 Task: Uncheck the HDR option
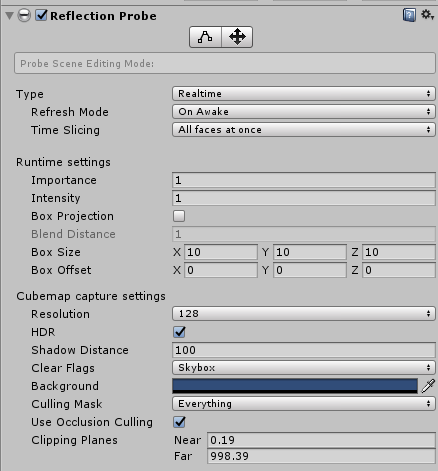(x=179, y=332)
